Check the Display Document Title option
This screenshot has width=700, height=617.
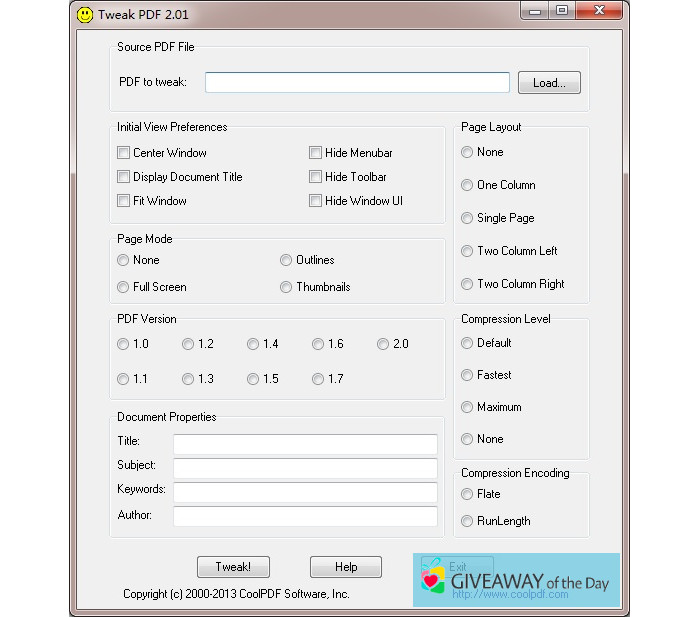coord(124,177)
